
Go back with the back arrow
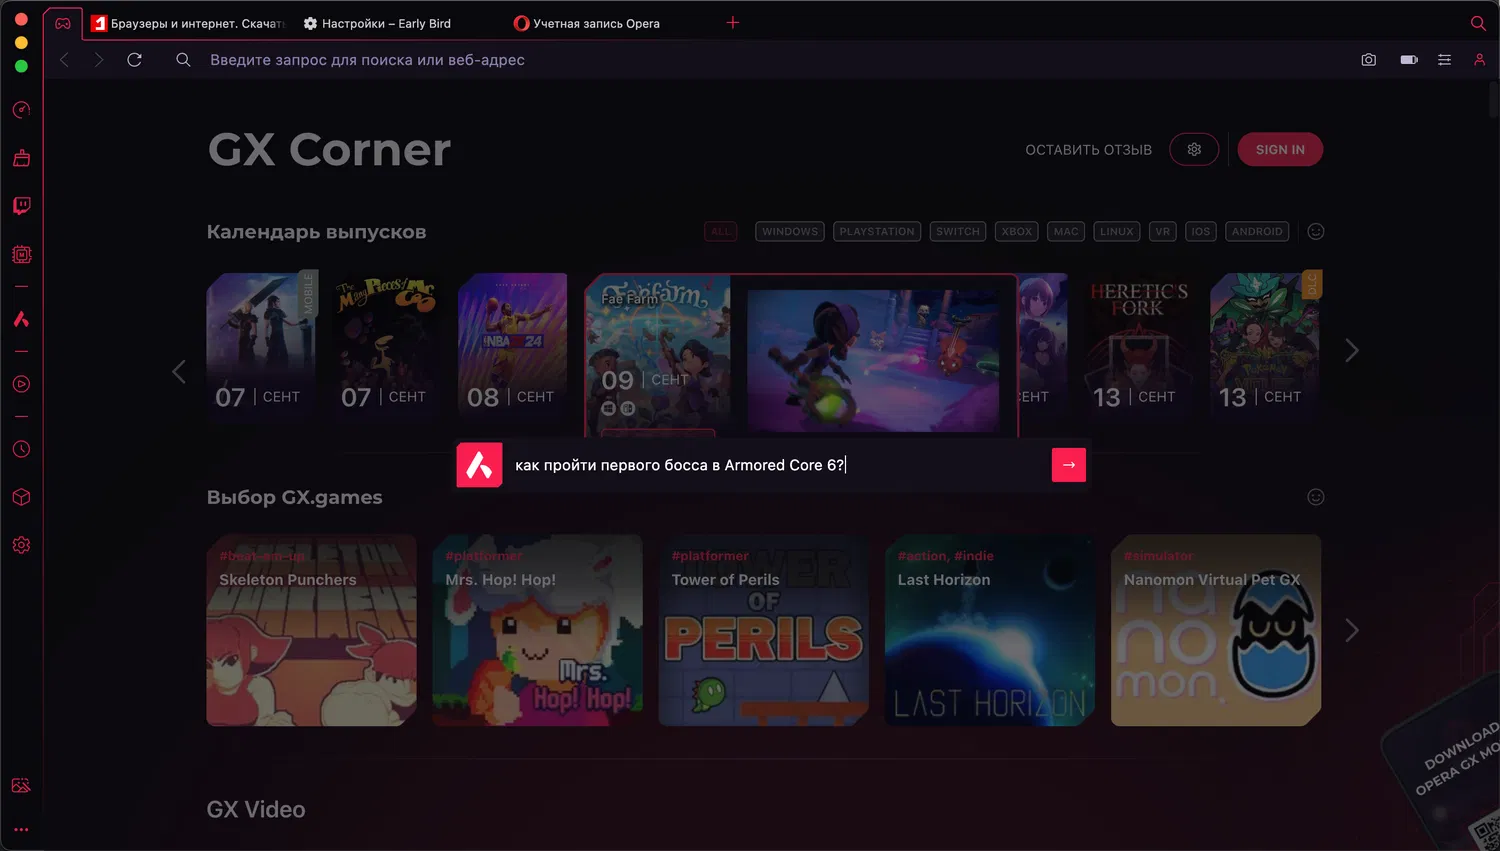65,60
